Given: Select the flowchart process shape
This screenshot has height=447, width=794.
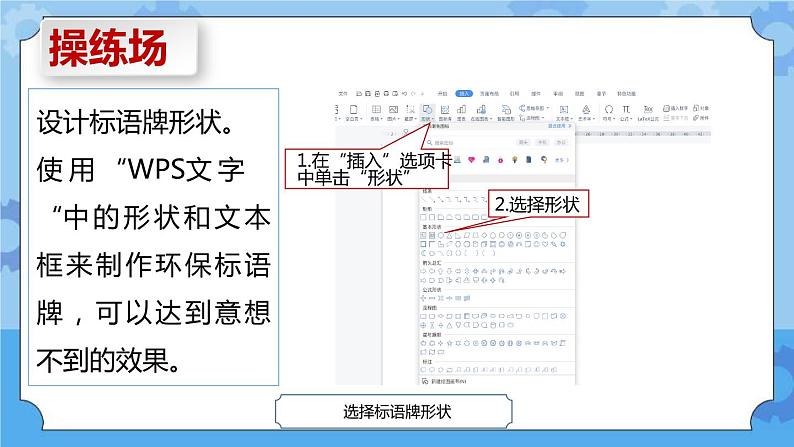Looking at the screenshot, I should tap(423, 316).
